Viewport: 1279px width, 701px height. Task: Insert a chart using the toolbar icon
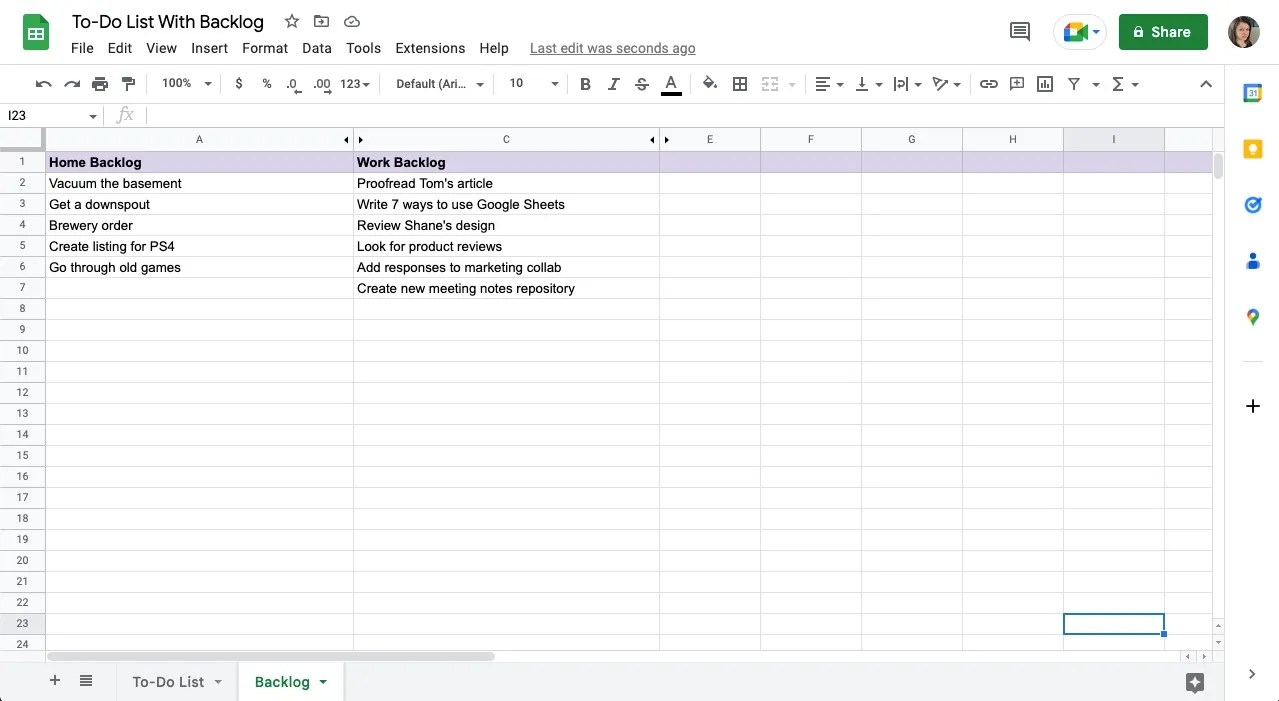click(1045, 84)
